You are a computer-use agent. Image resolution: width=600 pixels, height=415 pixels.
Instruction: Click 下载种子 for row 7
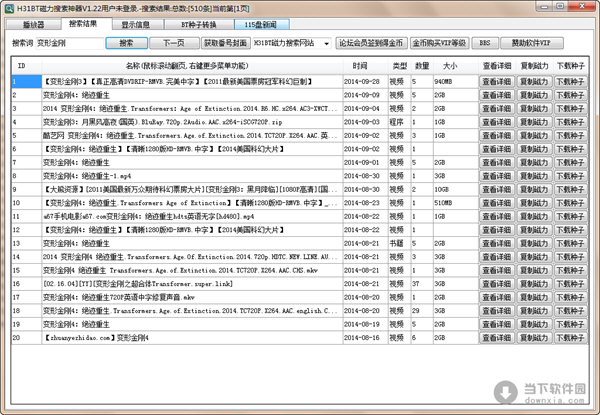[570, 163]
